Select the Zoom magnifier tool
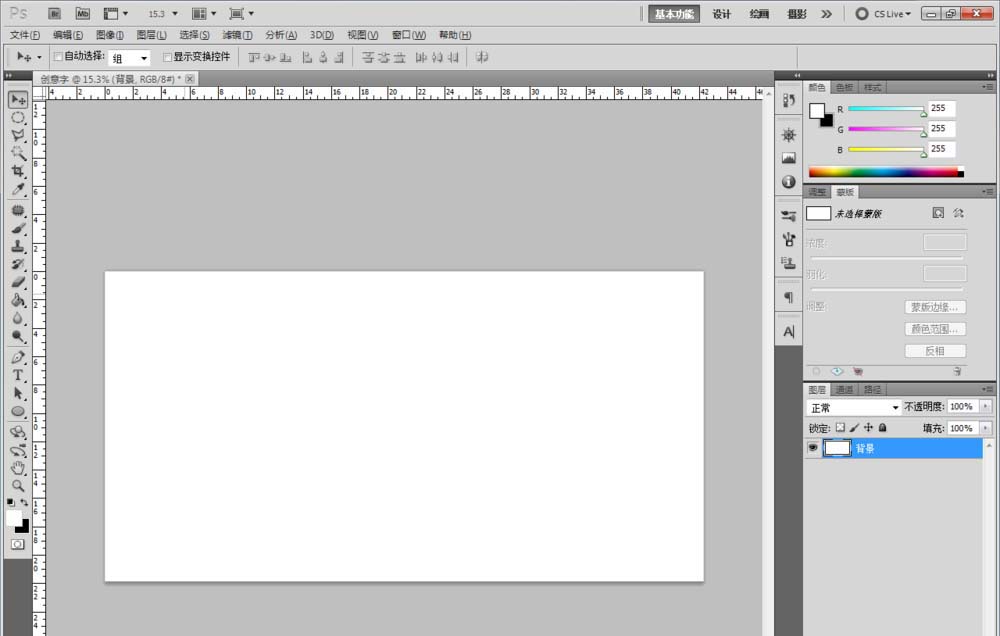 (x=18, y=485)
